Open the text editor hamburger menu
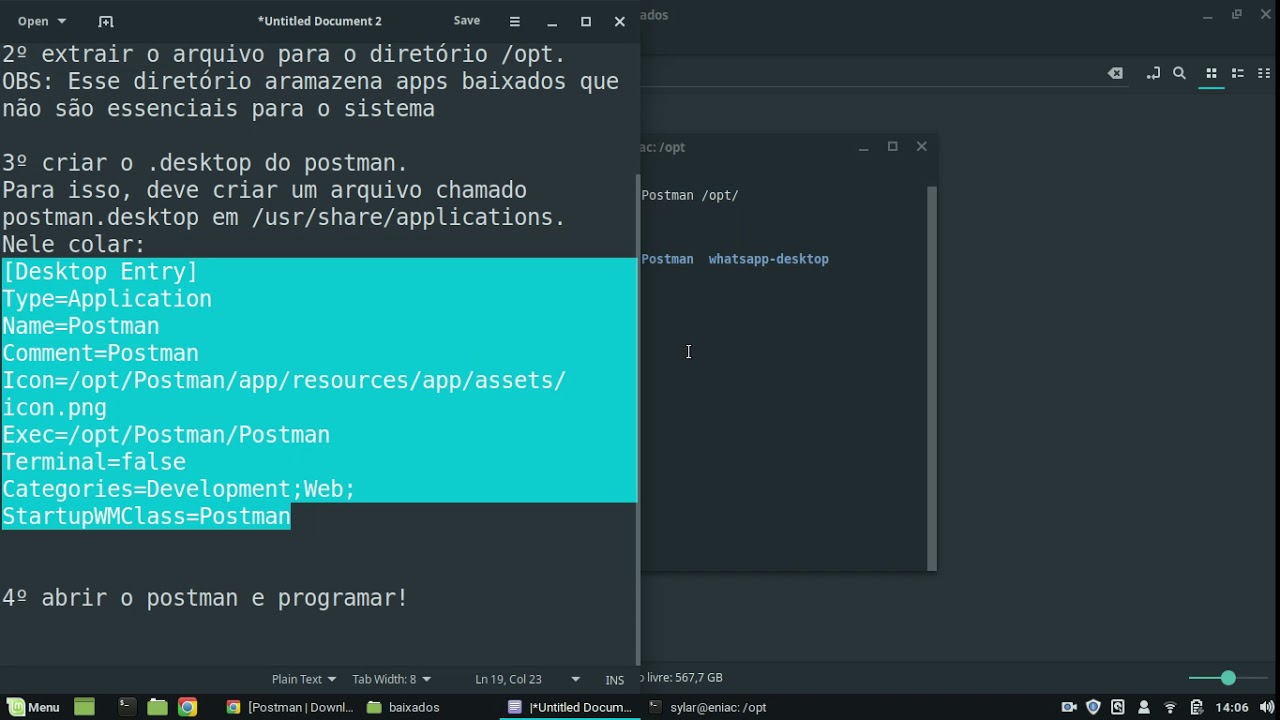 point(515,21)
